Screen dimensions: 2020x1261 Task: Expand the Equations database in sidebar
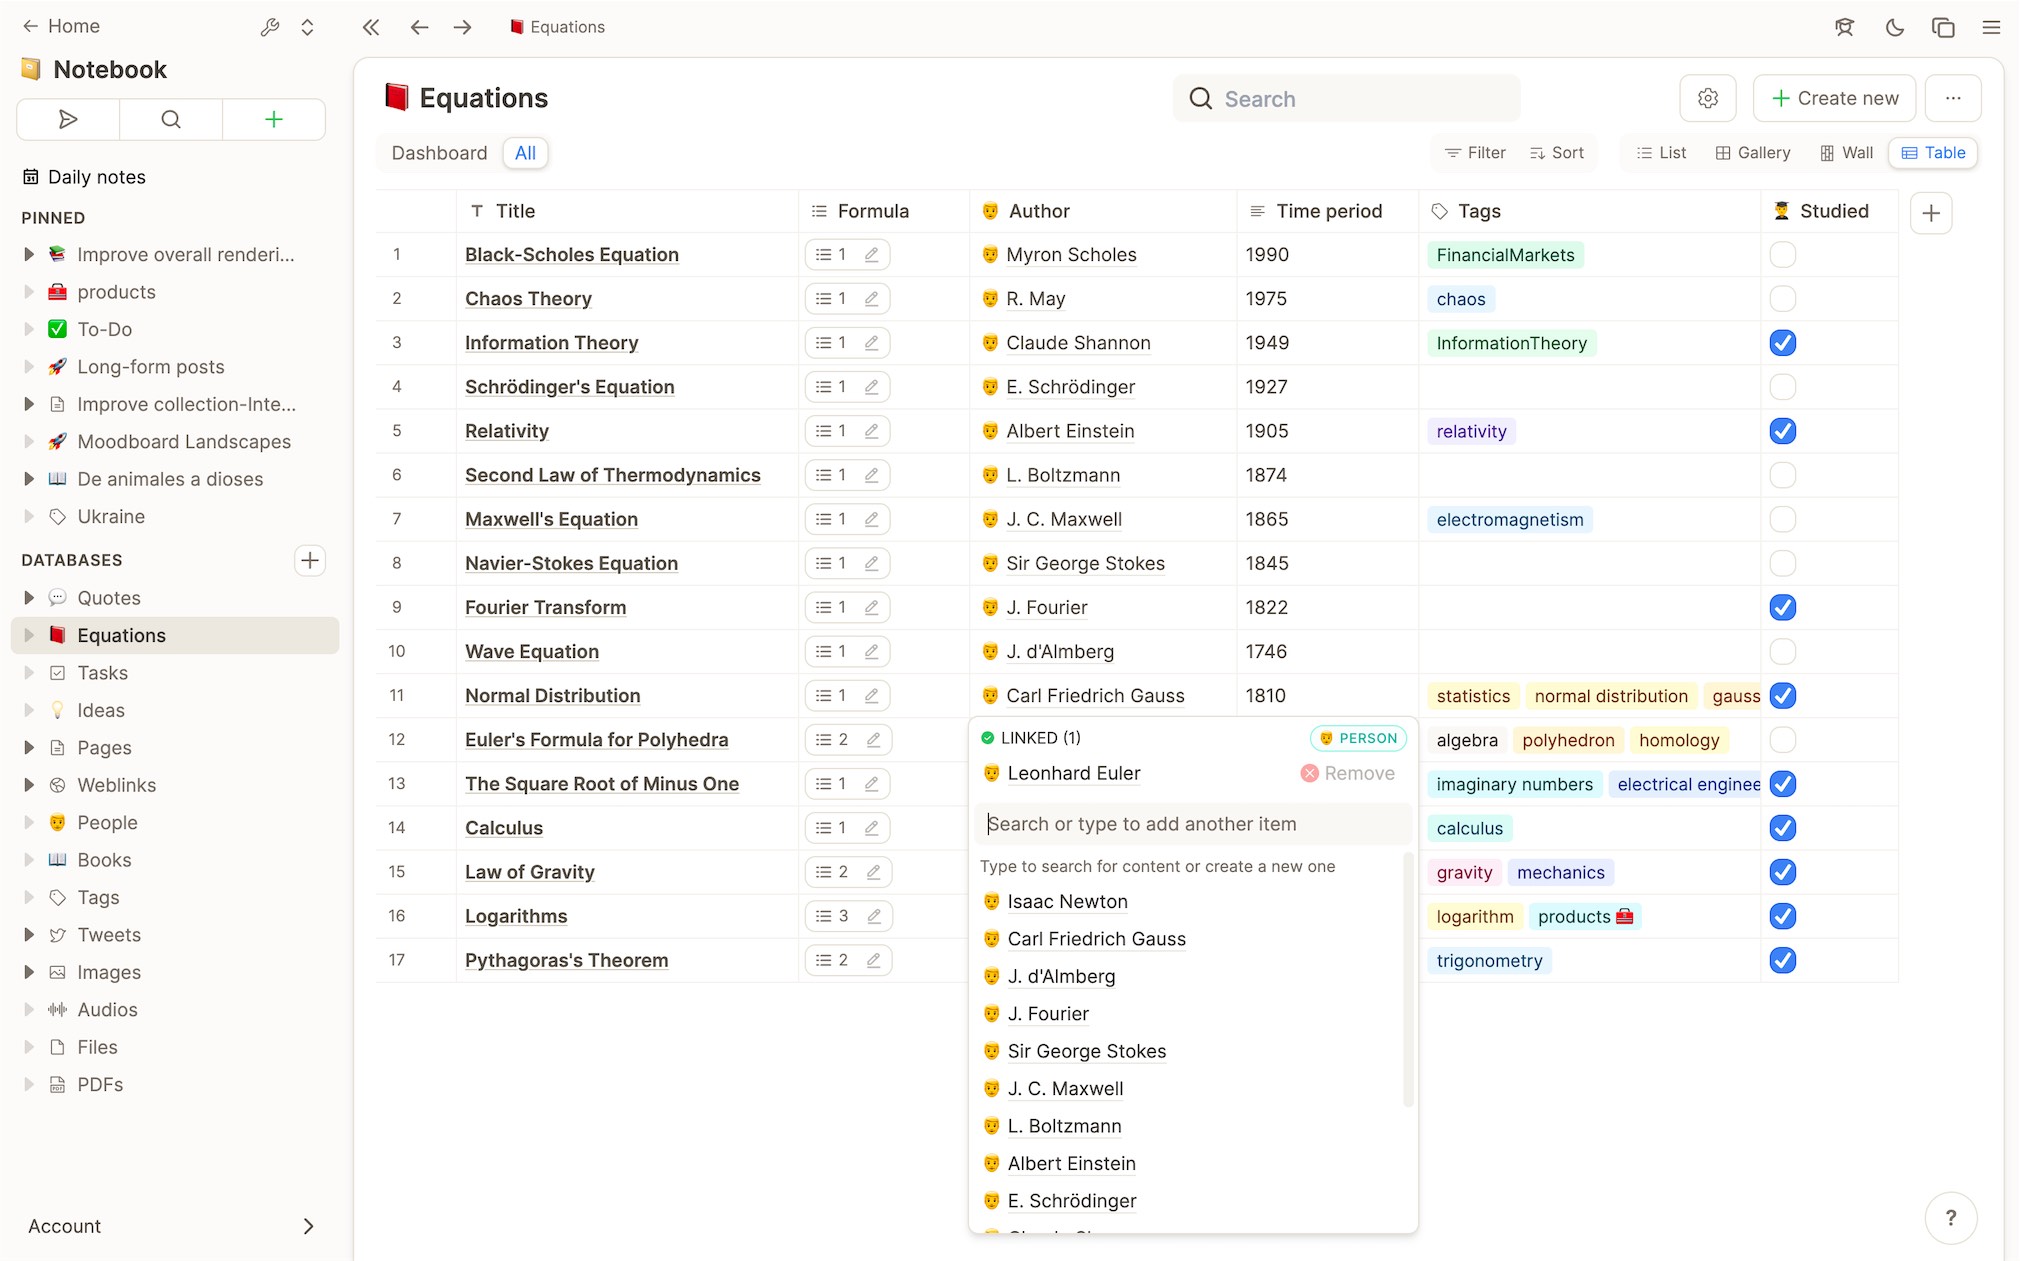point(26,635)
